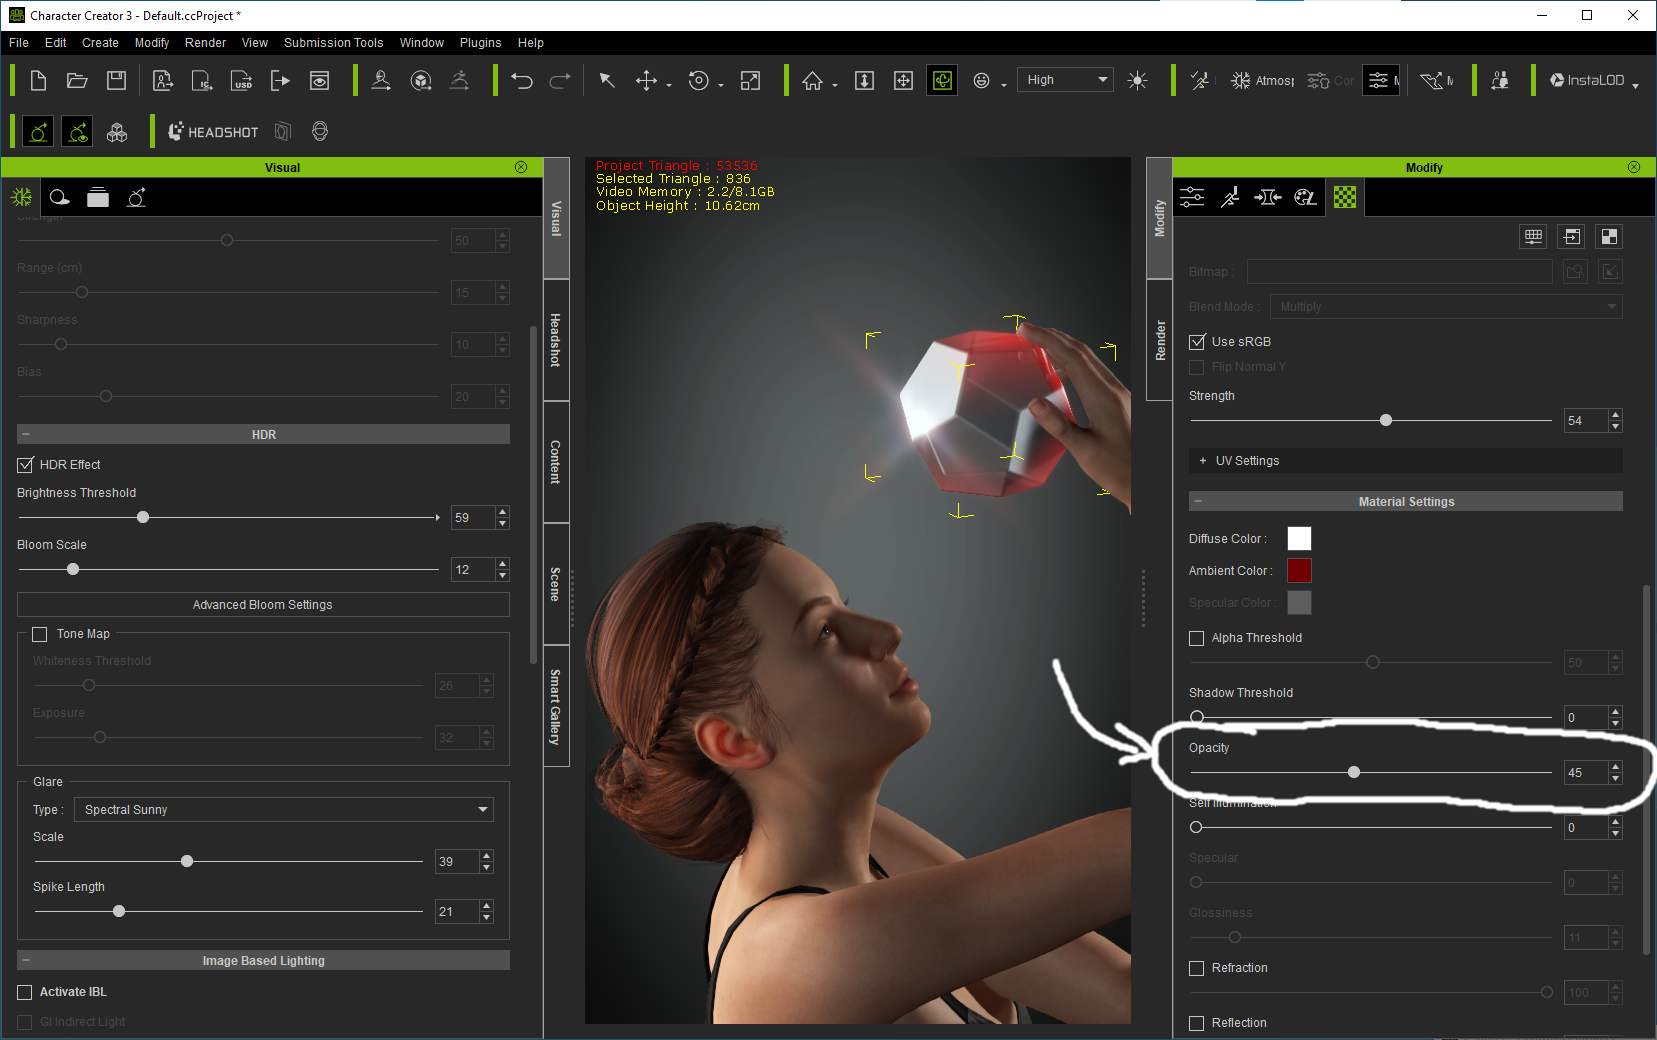Click the sun lighting icon in toolbar
This screenshot has height=1040, width=1657.
1137,81
